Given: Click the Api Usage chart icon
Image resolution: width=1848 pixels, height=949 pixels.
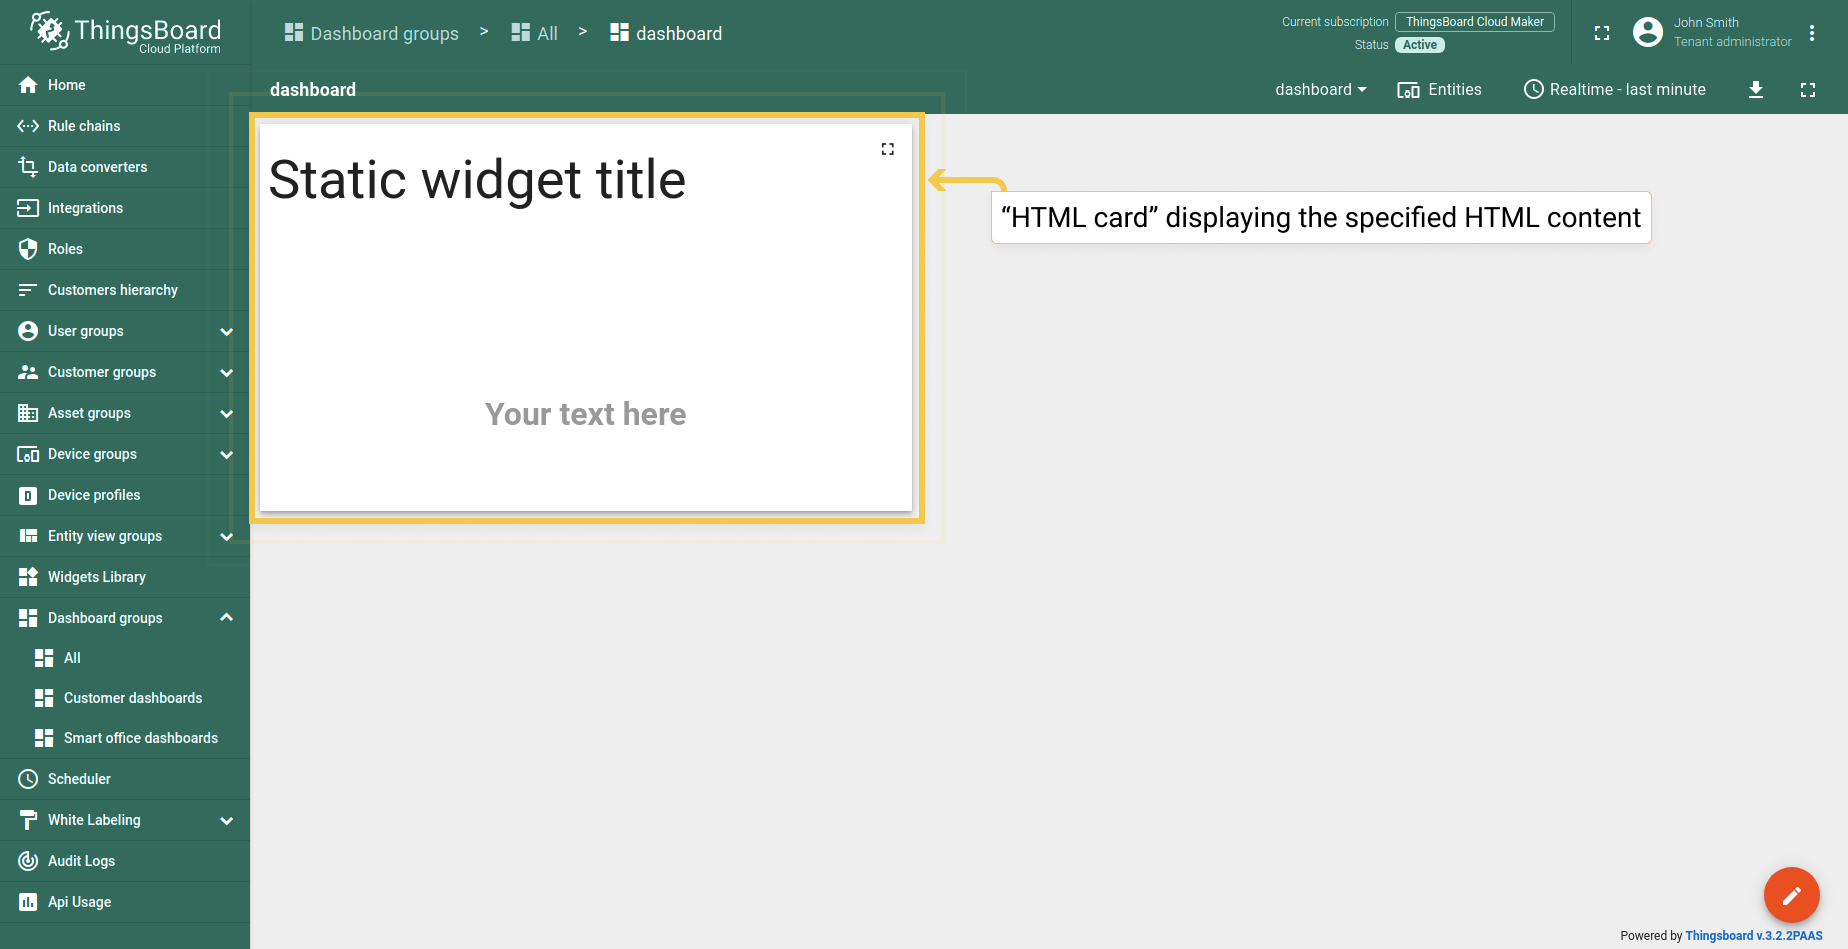Looking at the screenshot, I should 28,902.
